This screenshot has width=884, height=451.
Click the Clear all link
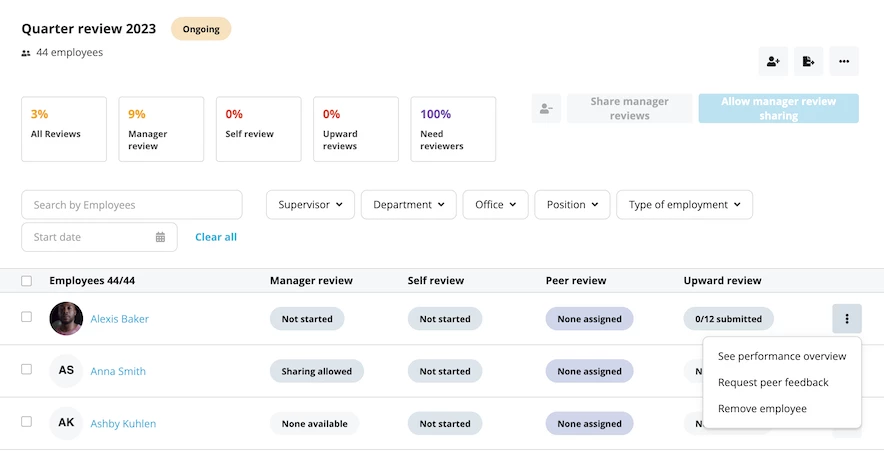pyautogui.click(x=216, y=237)
